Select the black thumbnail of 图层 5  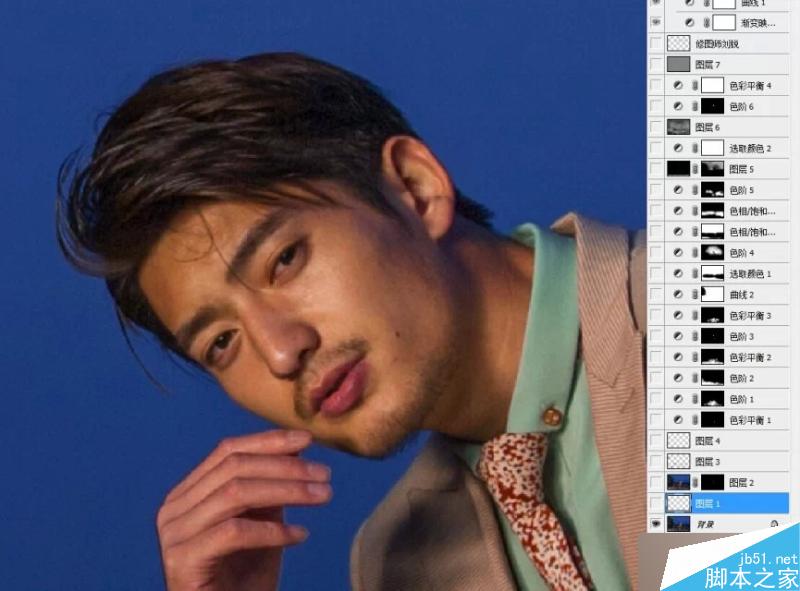[678, 169]
